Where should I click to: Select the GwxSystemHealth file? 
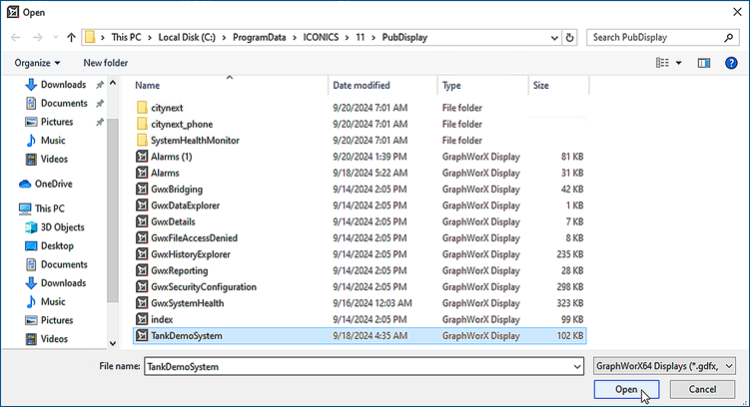pos(187,303)
